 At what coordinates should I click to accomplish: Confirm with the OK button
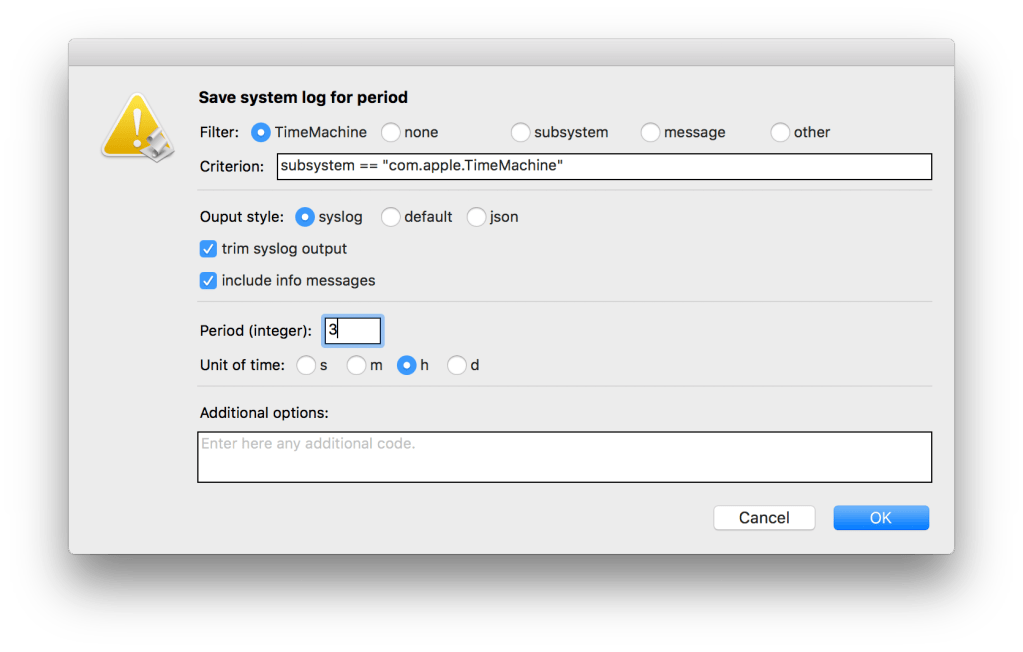tap(880, 518)
